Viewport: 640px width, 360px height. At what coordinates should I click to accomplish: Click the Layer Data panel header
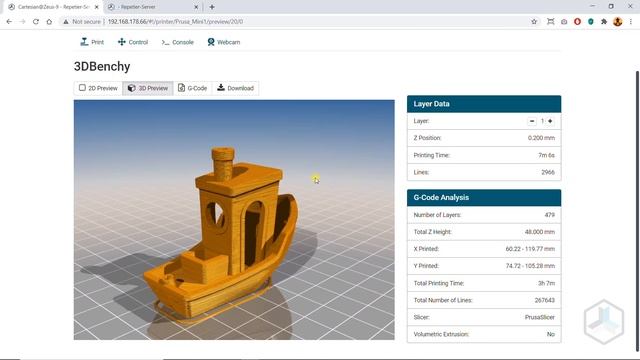tap(484, 104)
